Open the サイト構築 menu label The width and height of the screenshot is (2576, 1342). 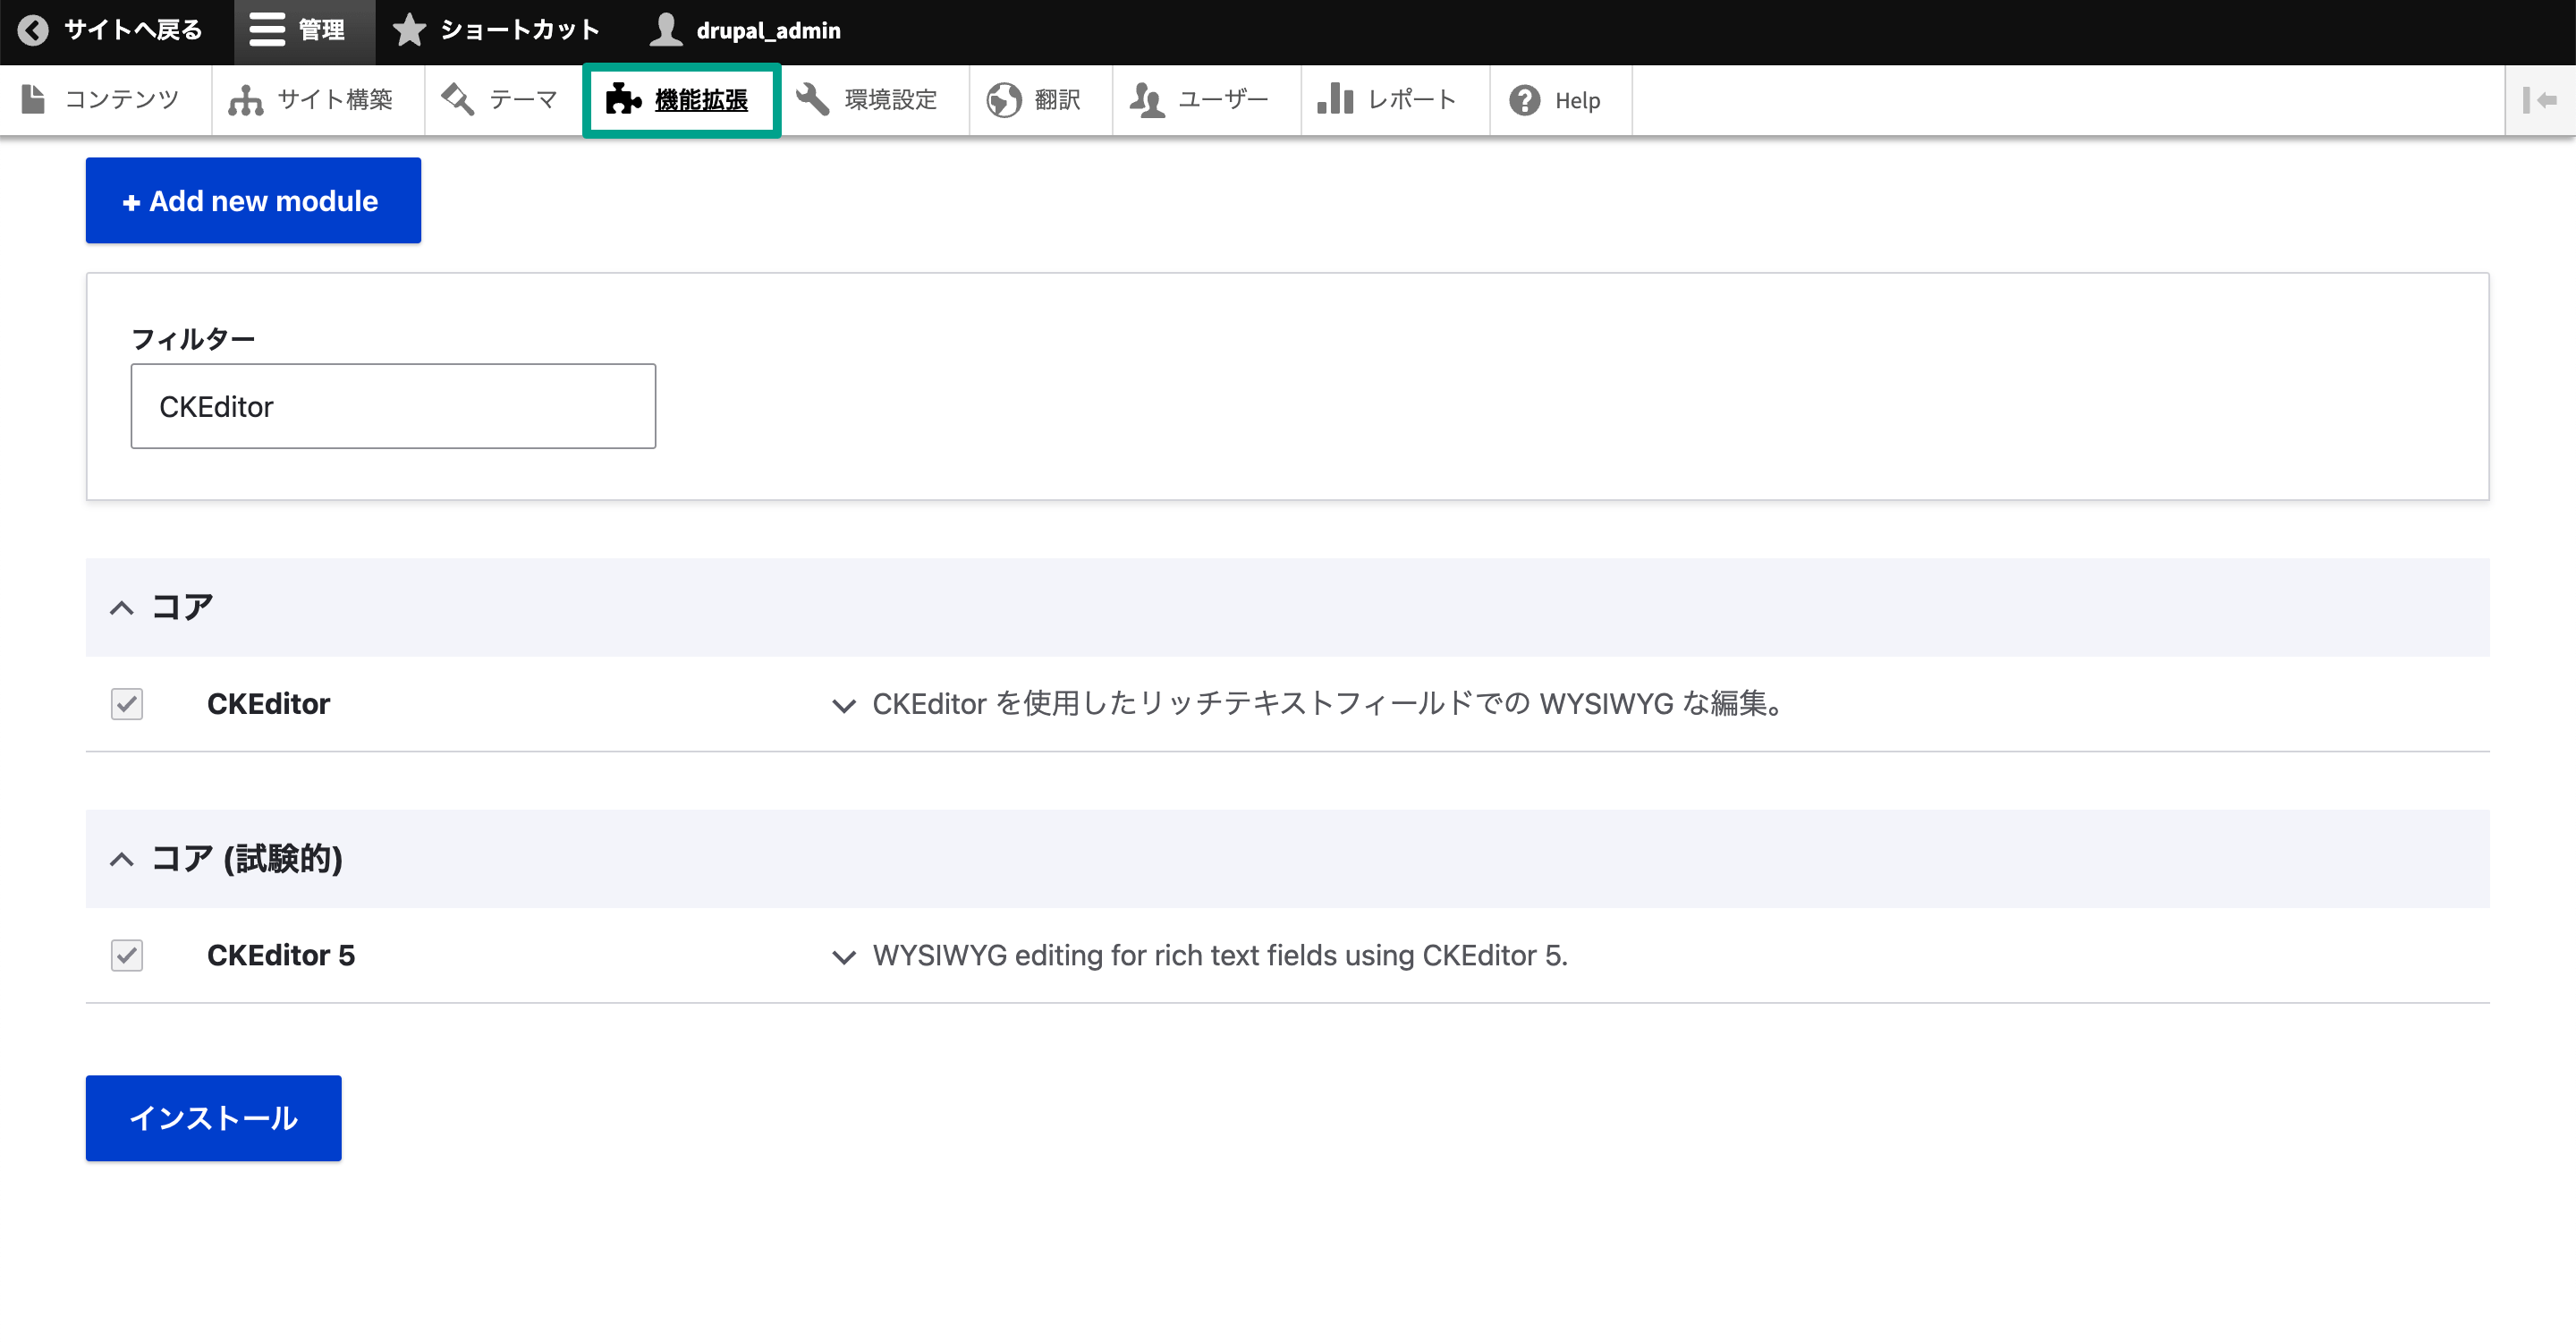[x=335, y=100]
